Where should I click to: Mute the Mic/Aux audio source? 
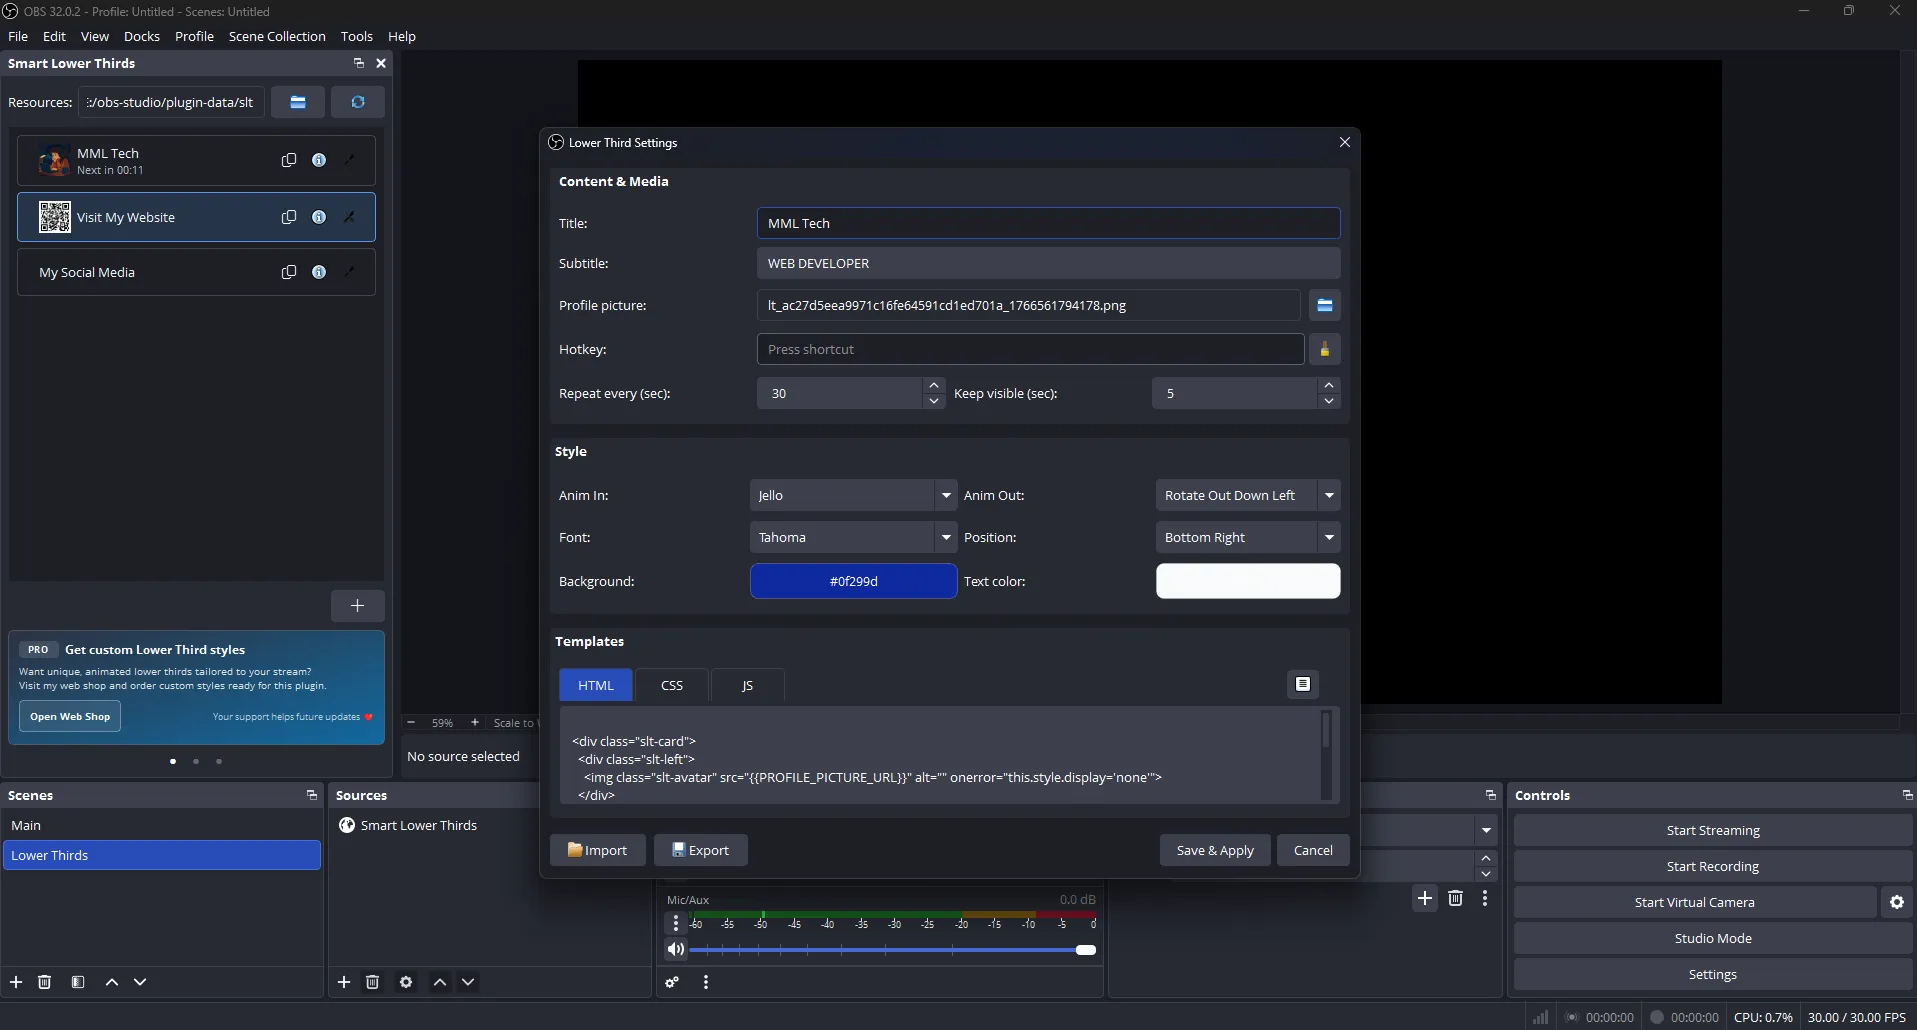676,949
